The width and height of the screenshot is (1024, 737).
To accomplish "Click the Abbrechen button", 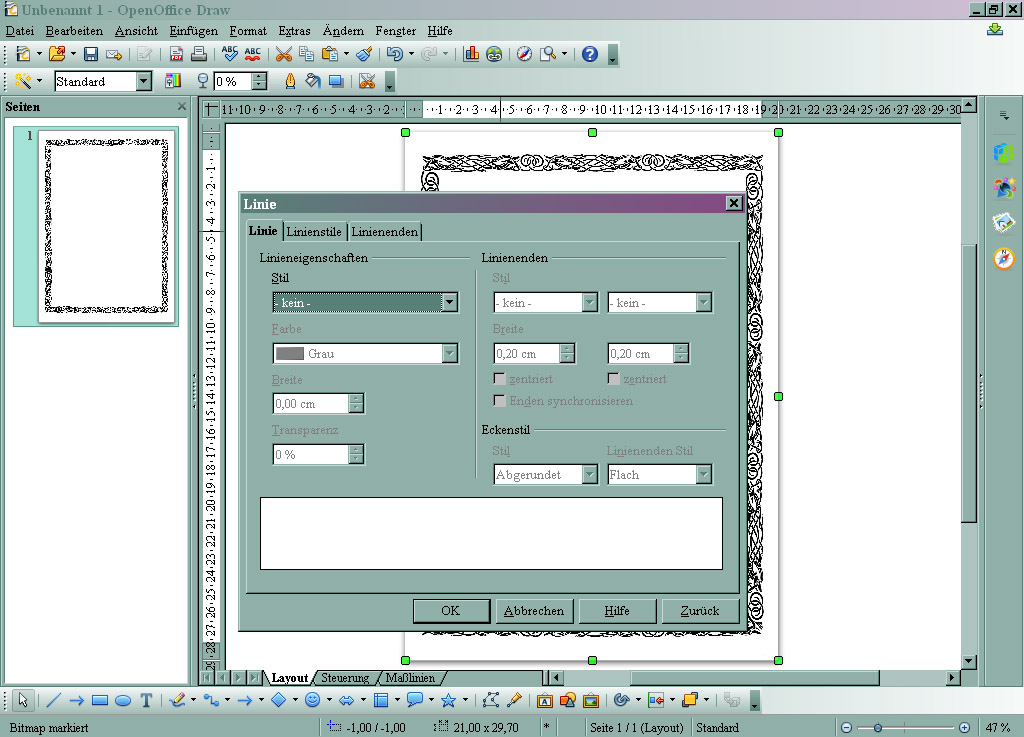I will point(534,610).
